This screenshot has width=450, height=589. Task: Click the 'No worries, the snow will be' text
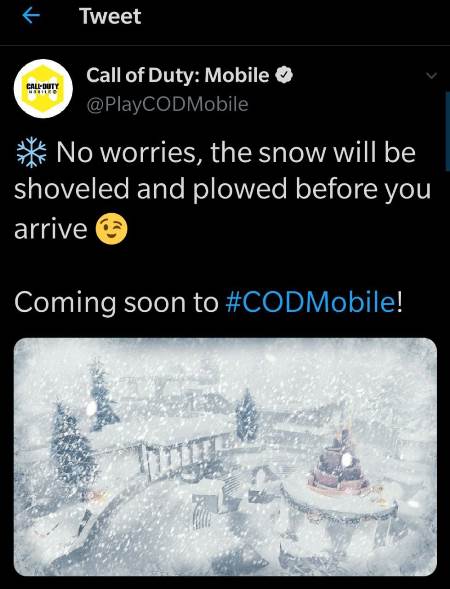click(236, 153)
